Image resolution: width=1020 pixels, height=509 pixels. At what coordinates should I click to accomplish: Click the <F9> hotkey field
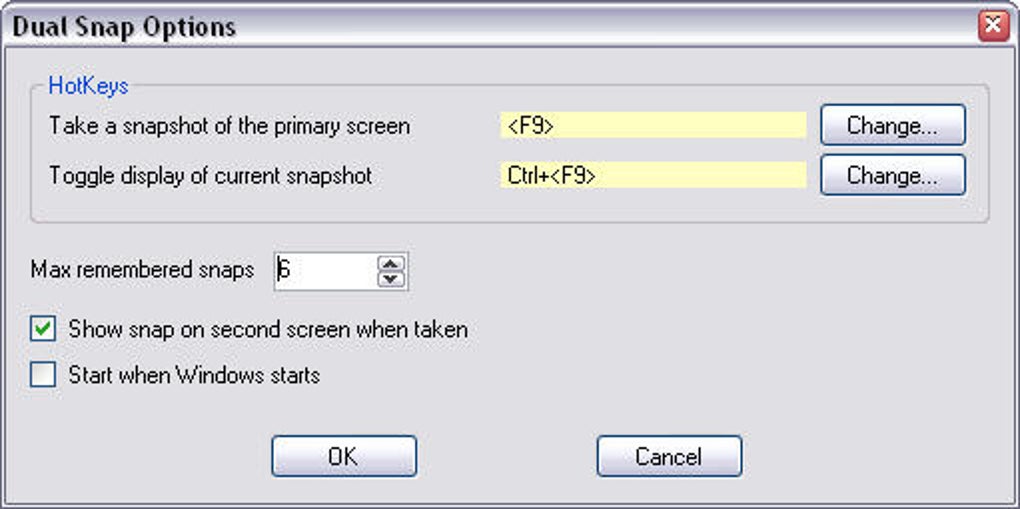(653, 125)
